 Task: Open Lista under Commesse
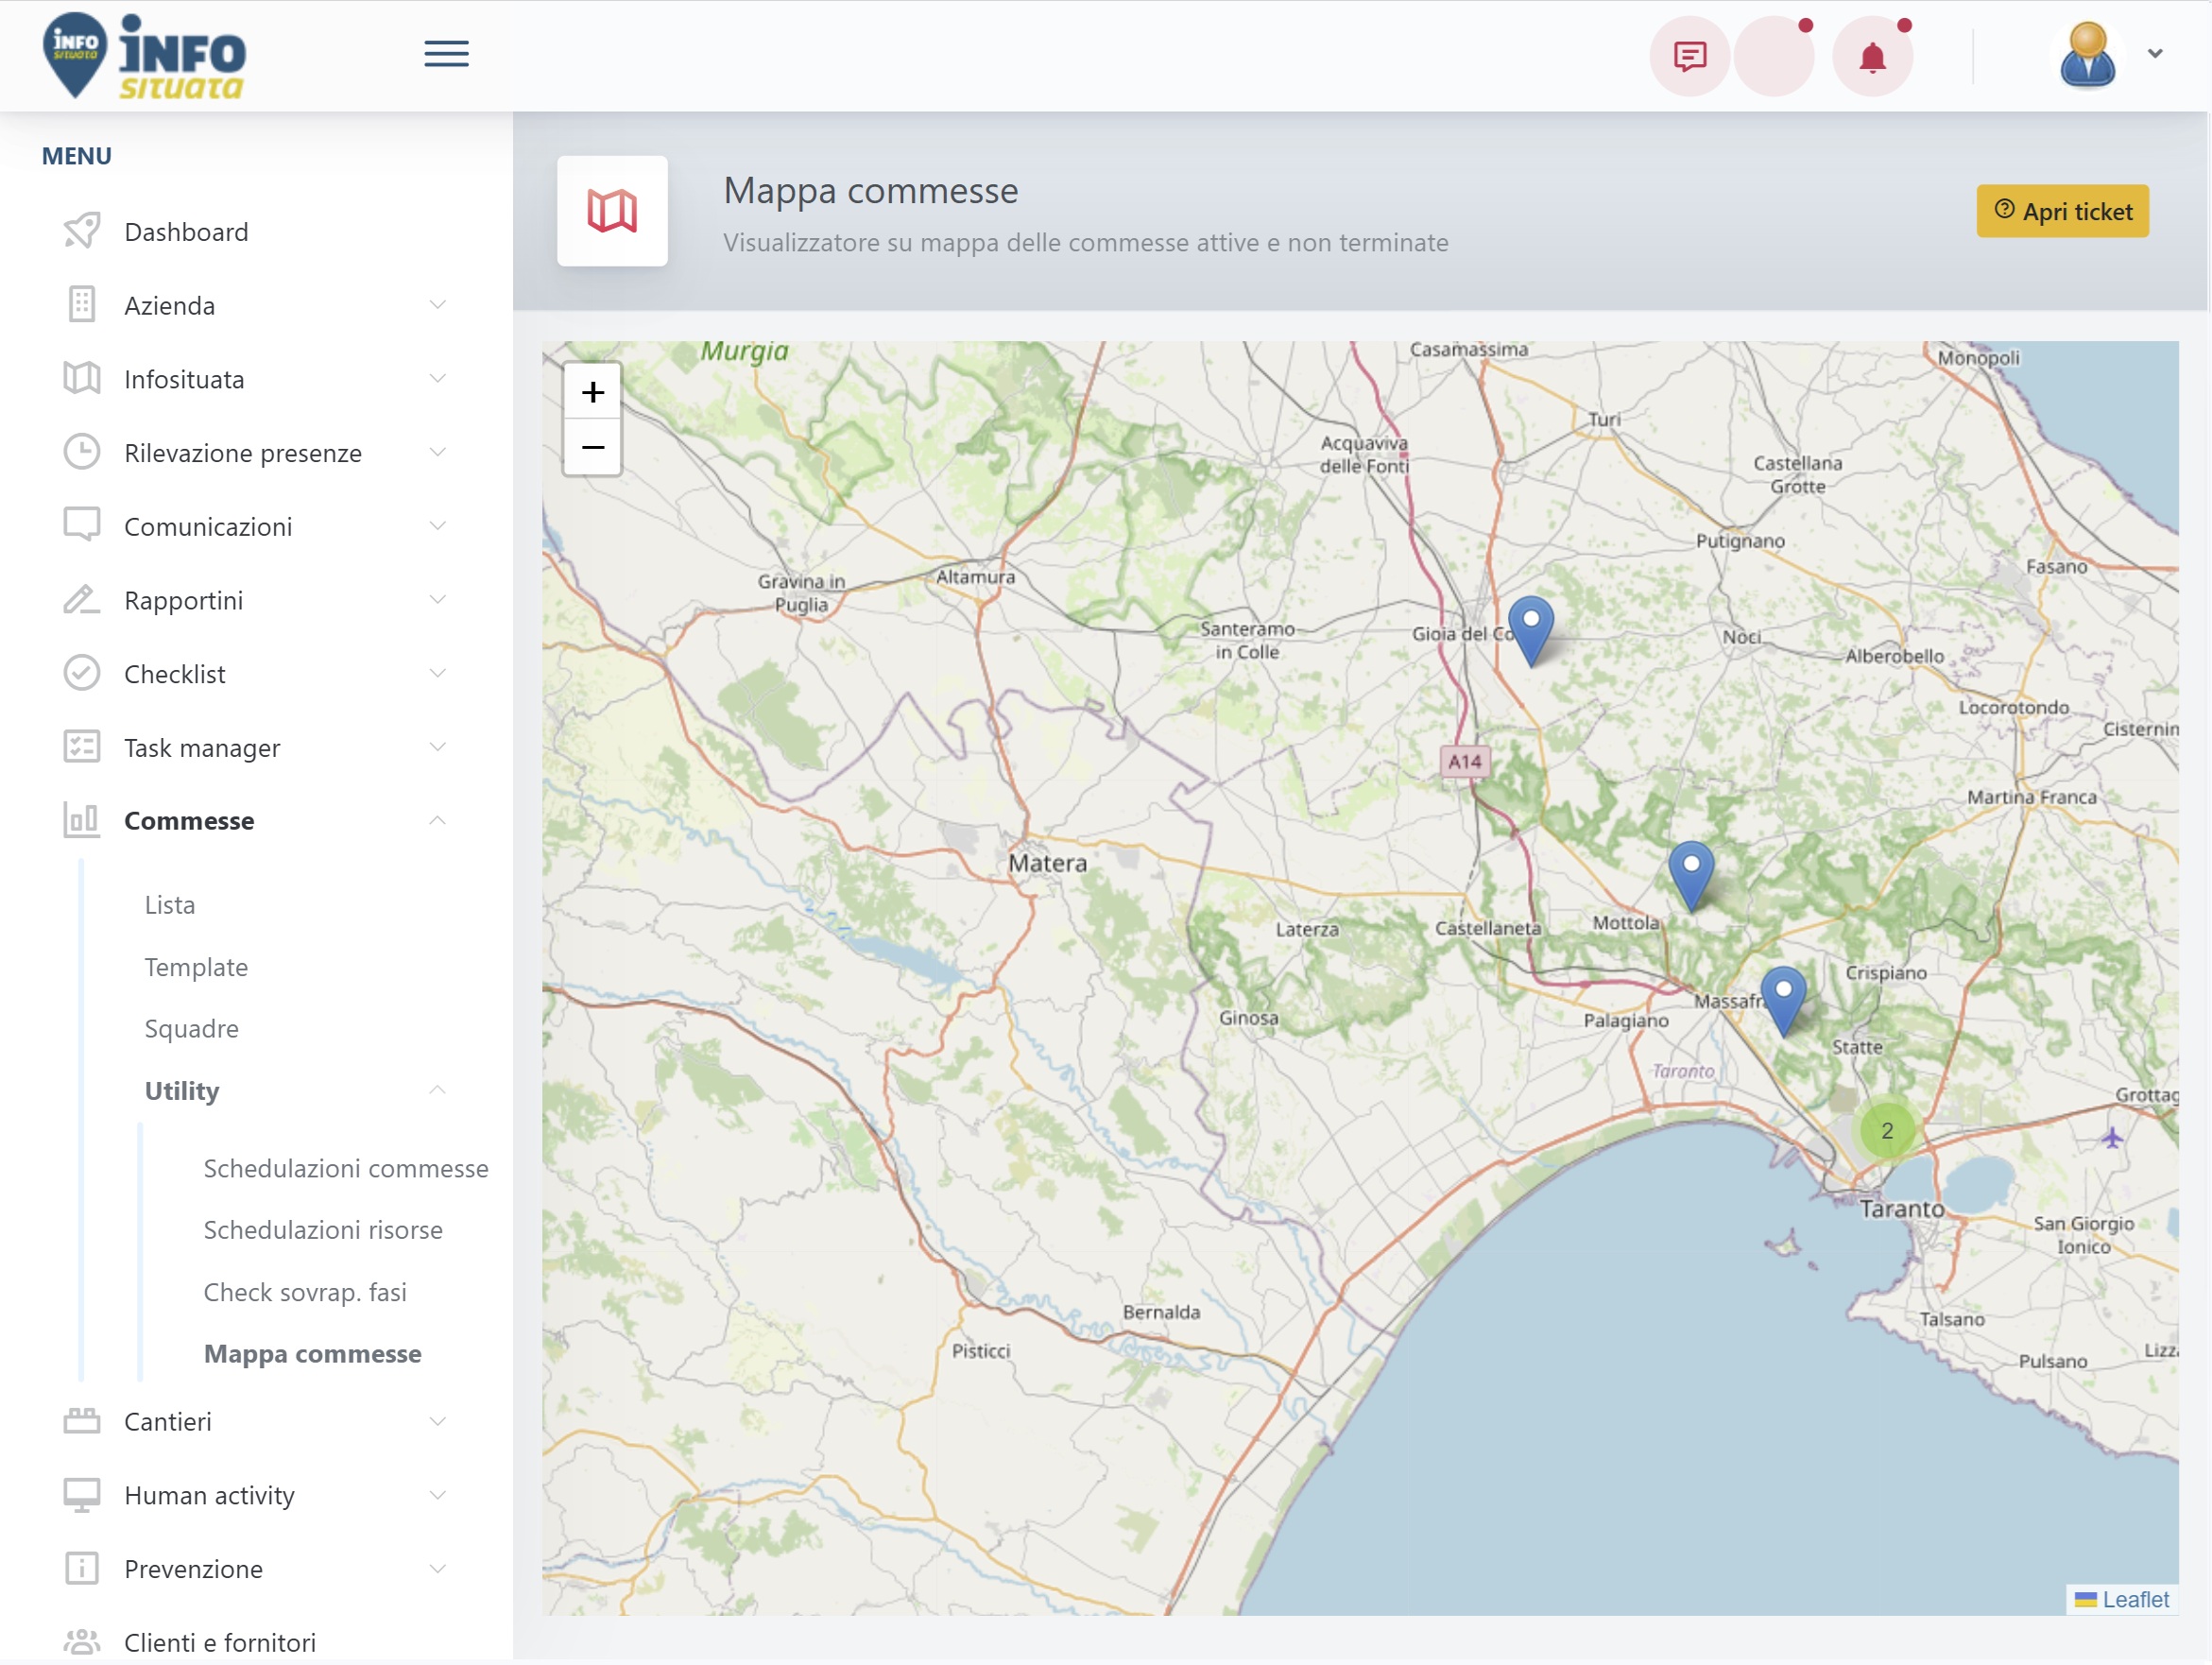[x=170, y=905]
